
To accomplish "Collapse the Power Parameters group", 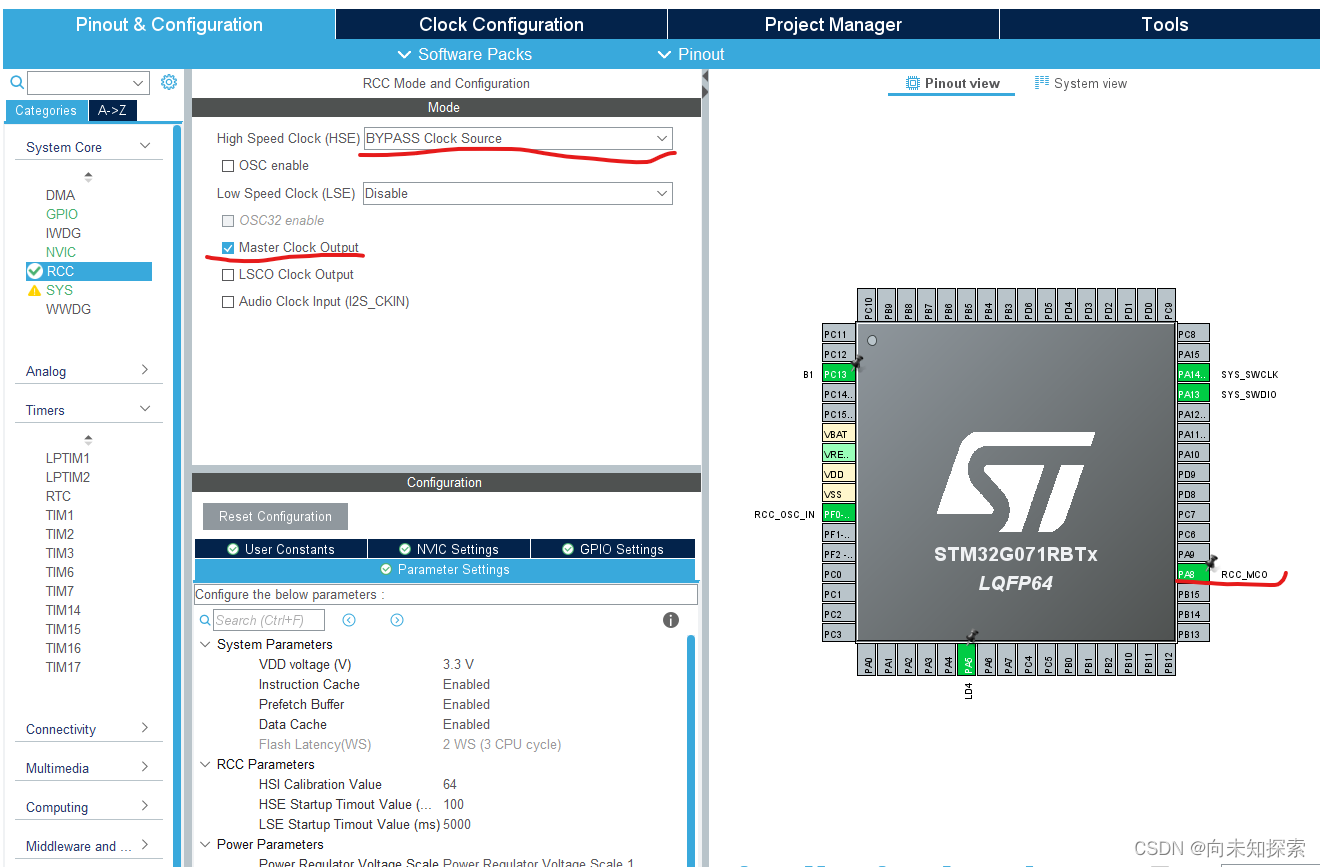I will (205, 845).
